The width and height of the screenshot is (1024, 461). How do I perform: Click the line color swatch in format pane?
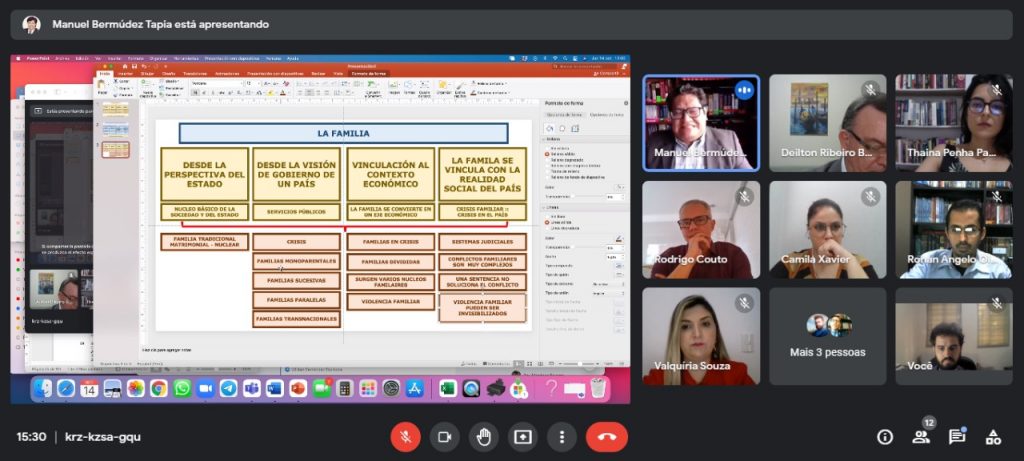click(618, 238)
